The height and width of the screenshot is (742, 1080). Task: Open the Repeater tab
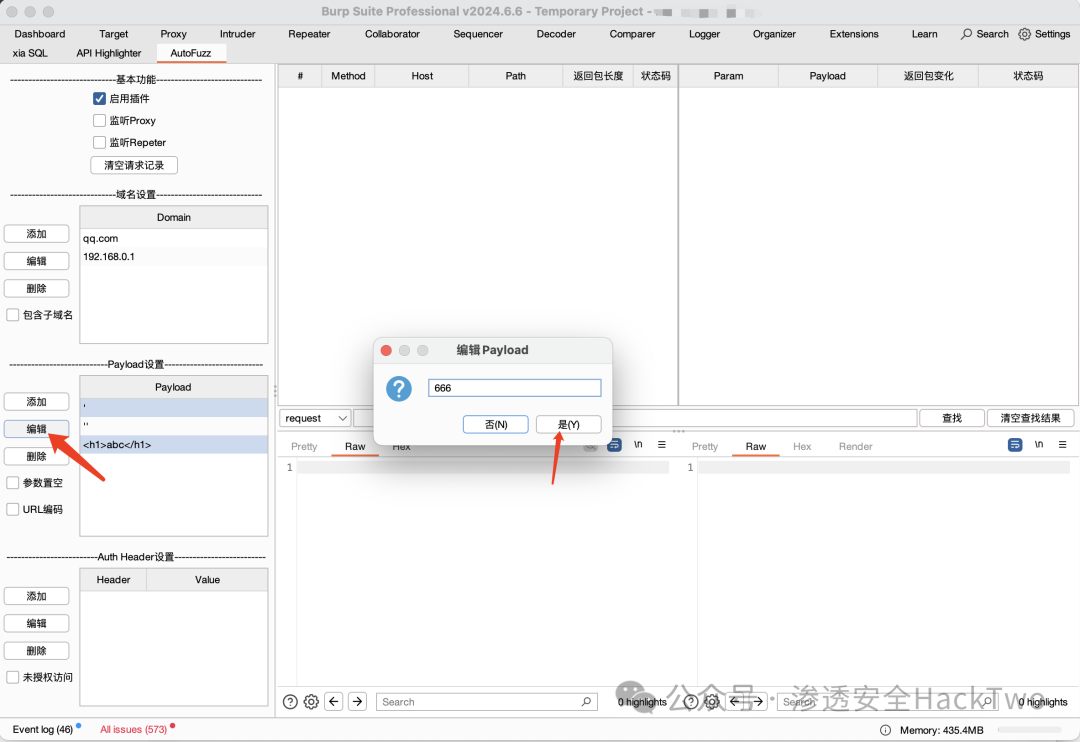tap(309, 34)
